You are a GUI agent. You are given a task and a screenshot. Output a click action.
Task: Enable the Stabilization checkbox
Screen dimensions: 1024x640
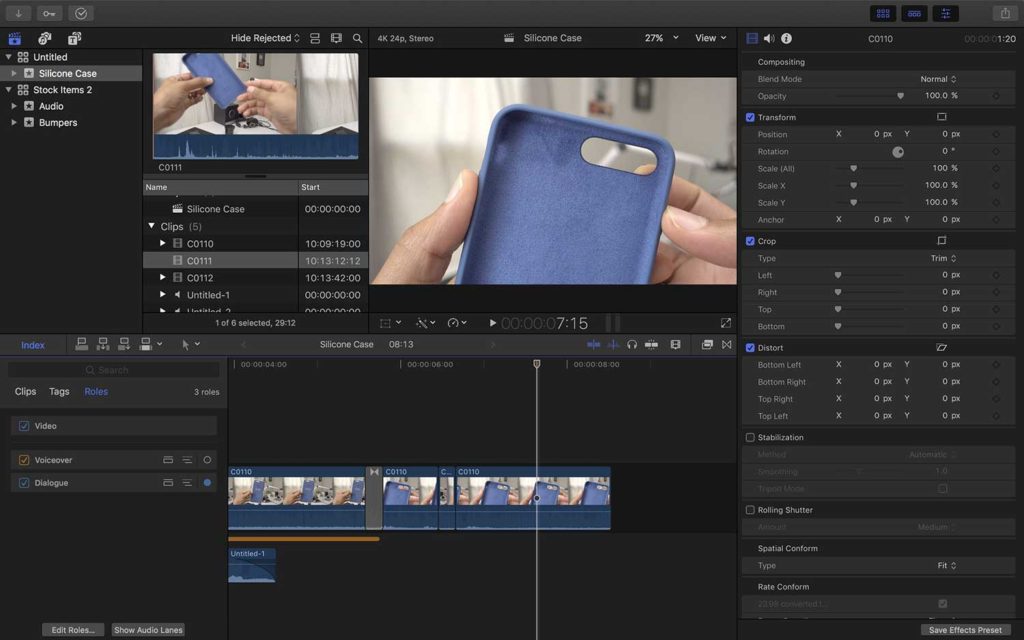tap(749, 437)
